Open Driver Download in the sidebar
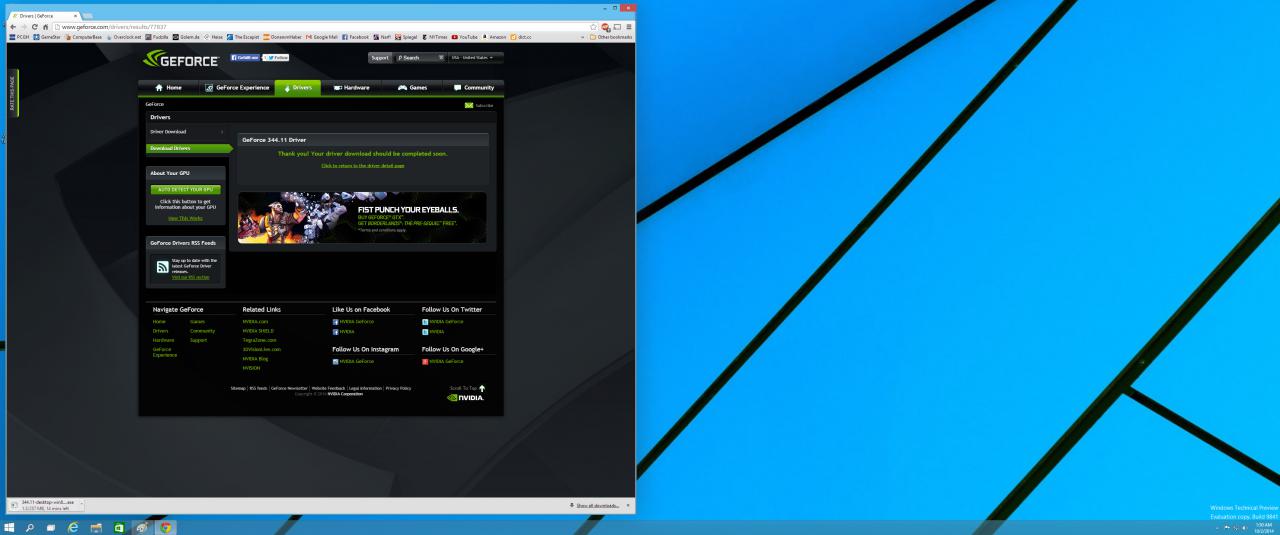 [186, 132]
